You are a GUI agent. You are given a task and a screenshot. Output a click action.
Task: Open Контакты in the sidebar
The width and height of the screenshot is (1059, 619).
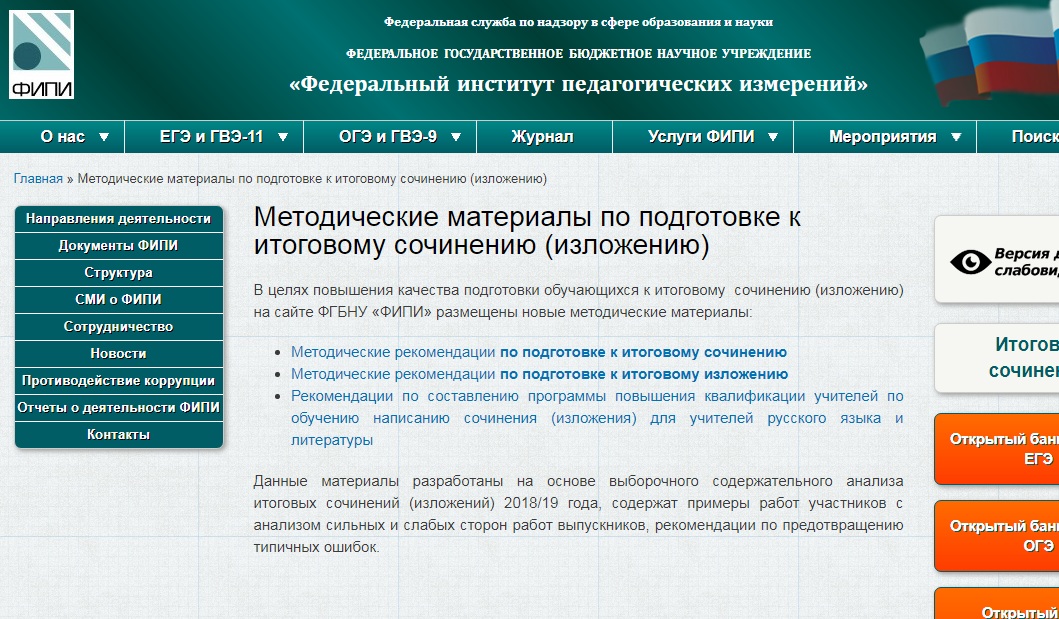(118, 435)
